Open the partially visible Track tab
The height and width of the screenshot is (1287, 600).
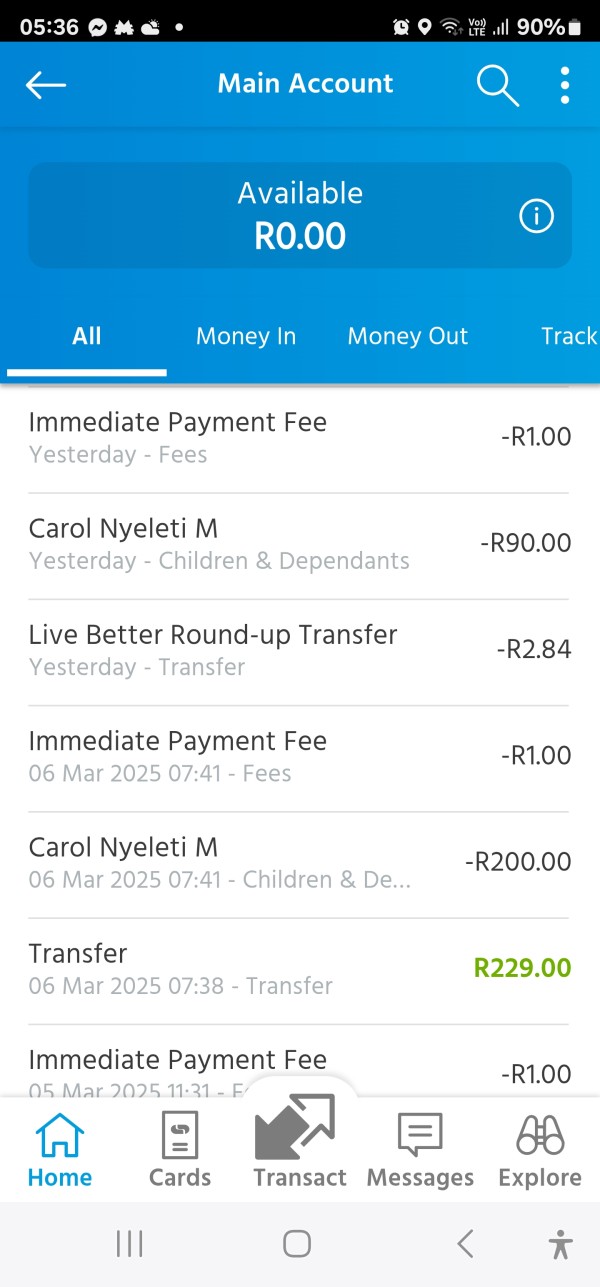coord(568,336)
